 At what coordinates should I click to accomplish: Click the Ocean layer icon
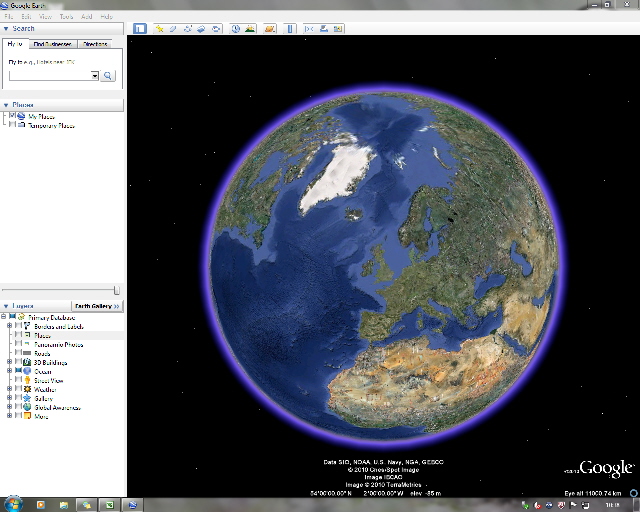[27, 371]
